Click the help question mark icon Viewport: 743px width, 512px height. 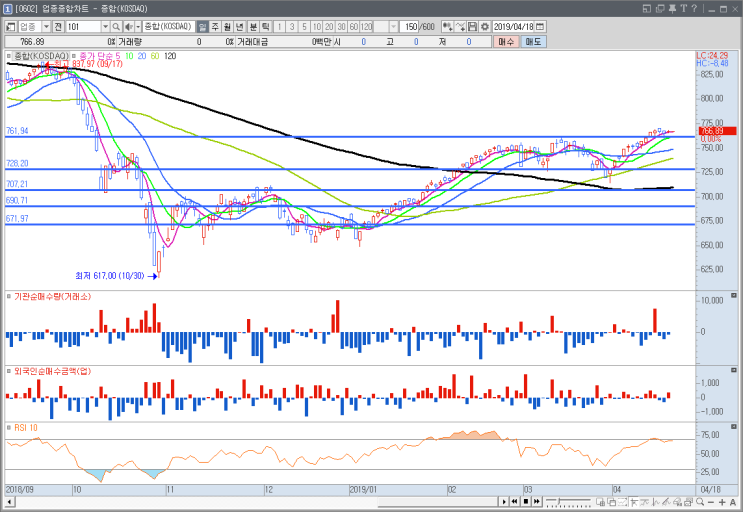694,9
